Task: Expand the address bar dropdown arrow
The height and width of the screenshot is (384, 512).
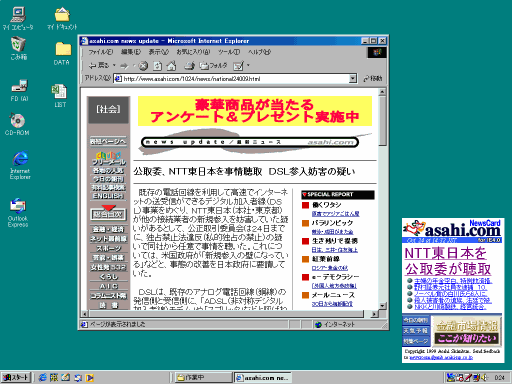Action: [353, 79]
